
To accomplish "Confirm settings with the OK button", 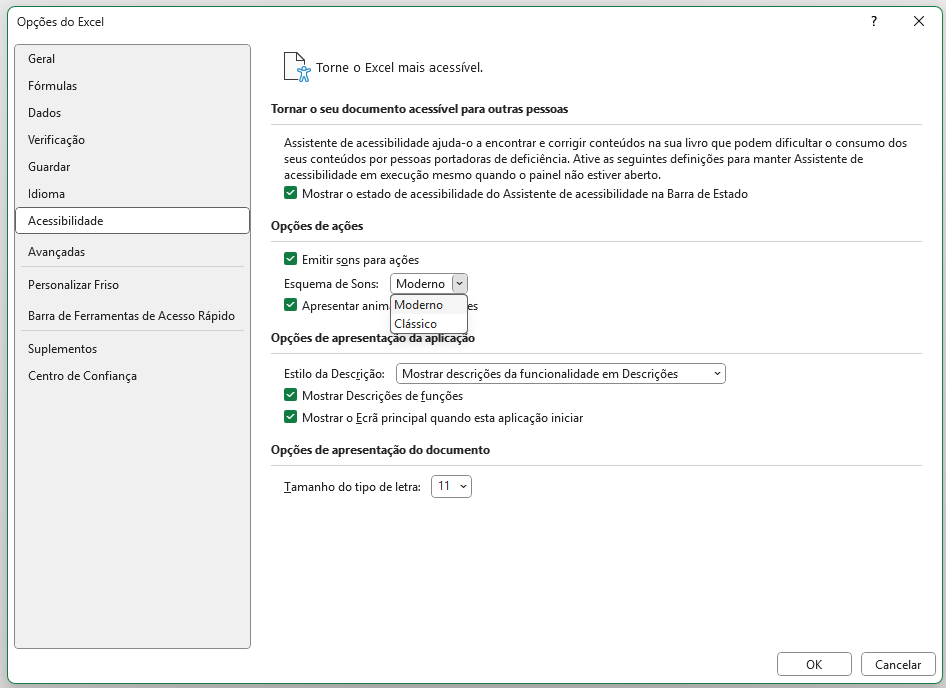I will point(814,664).
